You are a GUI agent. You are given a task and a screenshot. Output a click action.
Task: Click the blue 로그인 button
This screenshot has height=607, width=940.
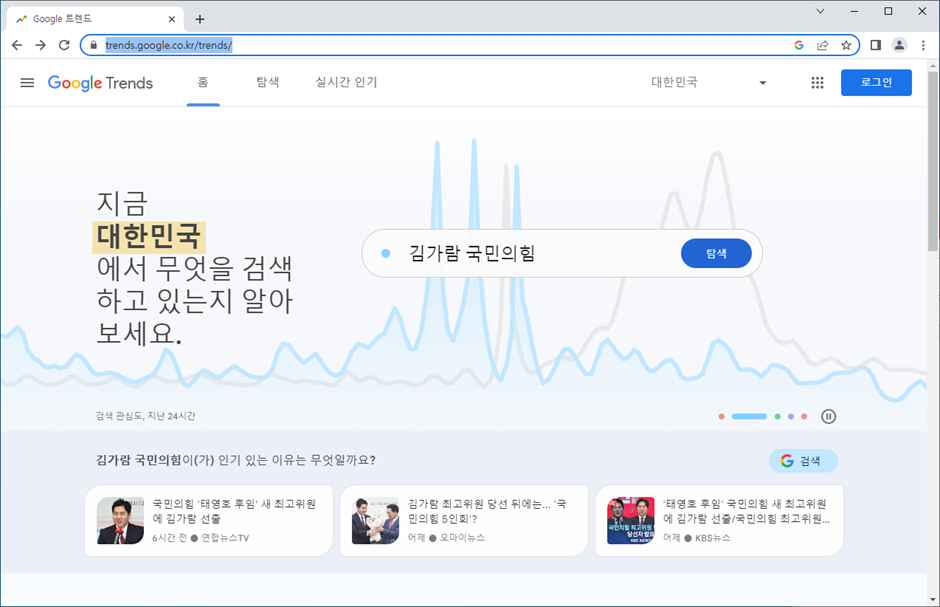(876, 83)
